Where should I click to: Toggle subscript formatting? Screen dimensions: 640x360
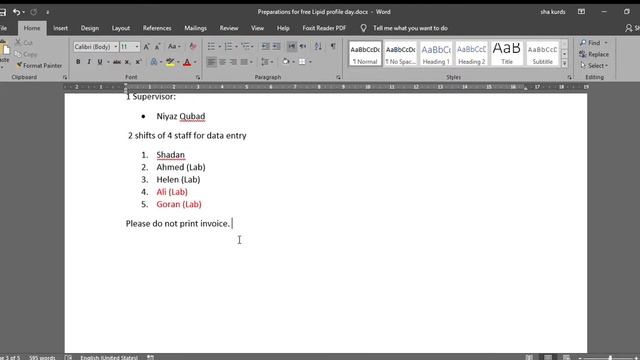127,62
